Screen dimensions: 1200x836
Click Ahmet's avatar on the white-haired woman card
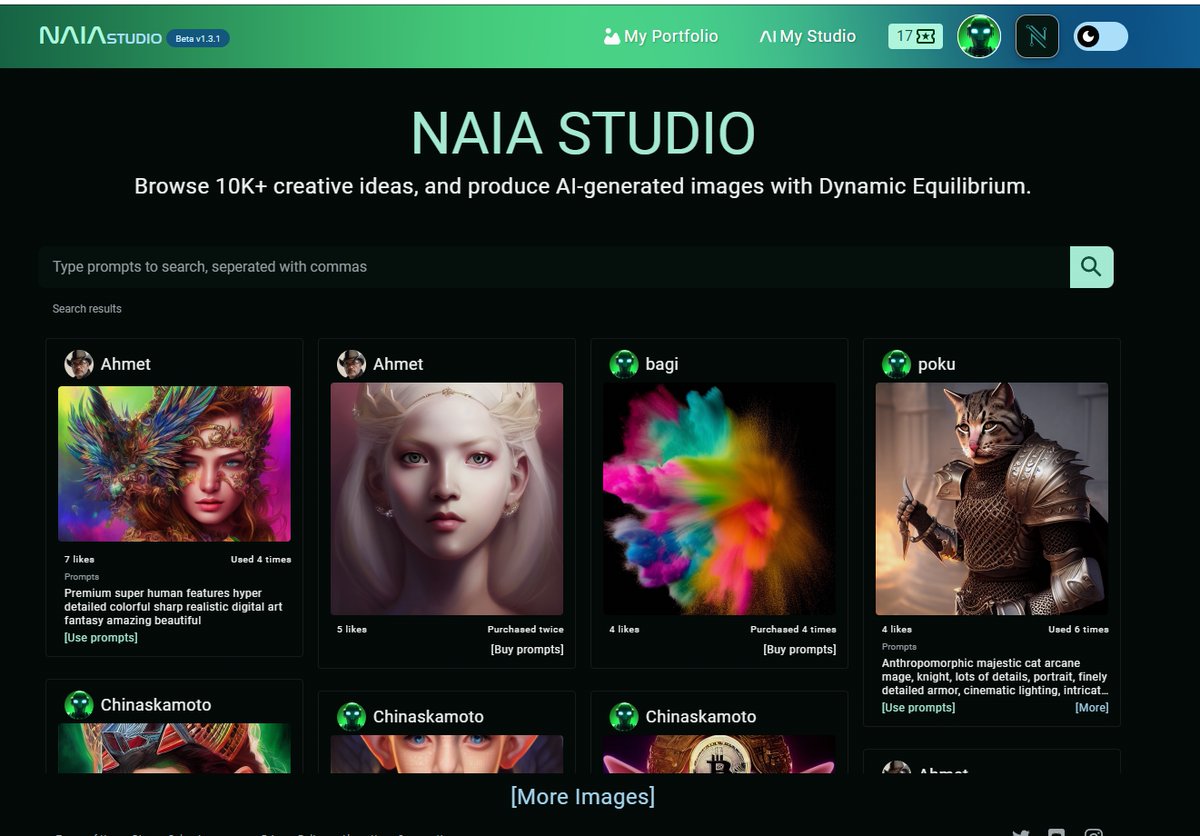351,364
